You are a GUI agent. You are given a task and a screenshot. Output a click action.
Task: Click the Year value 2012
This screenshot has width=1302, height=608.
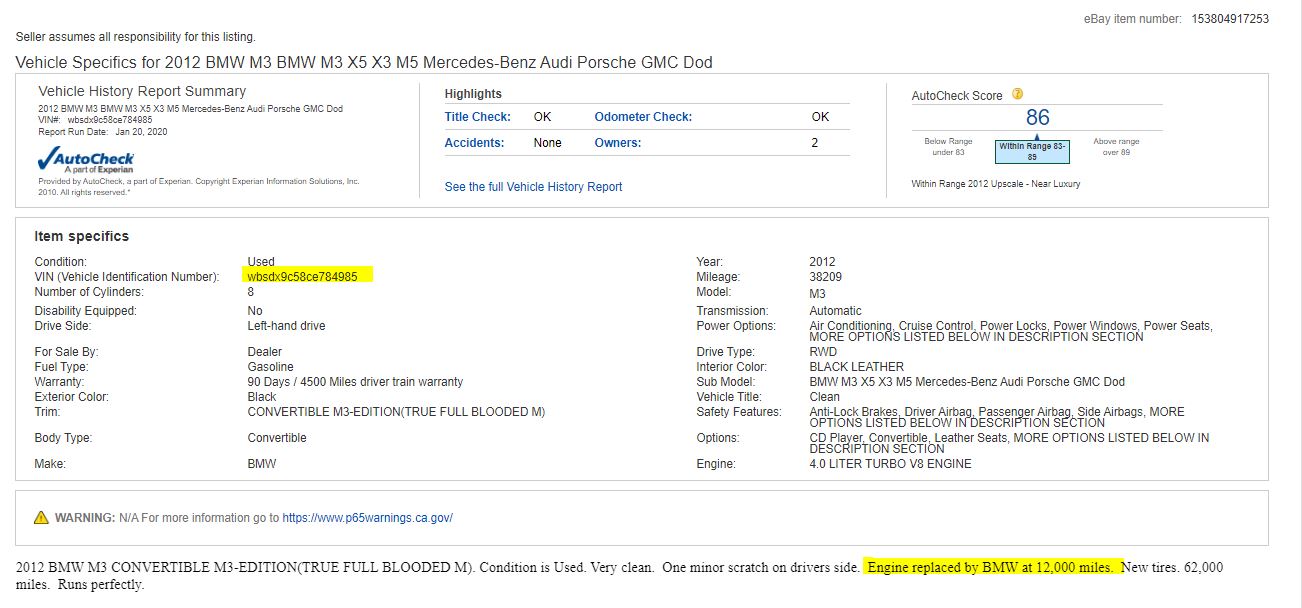(823, 262)
